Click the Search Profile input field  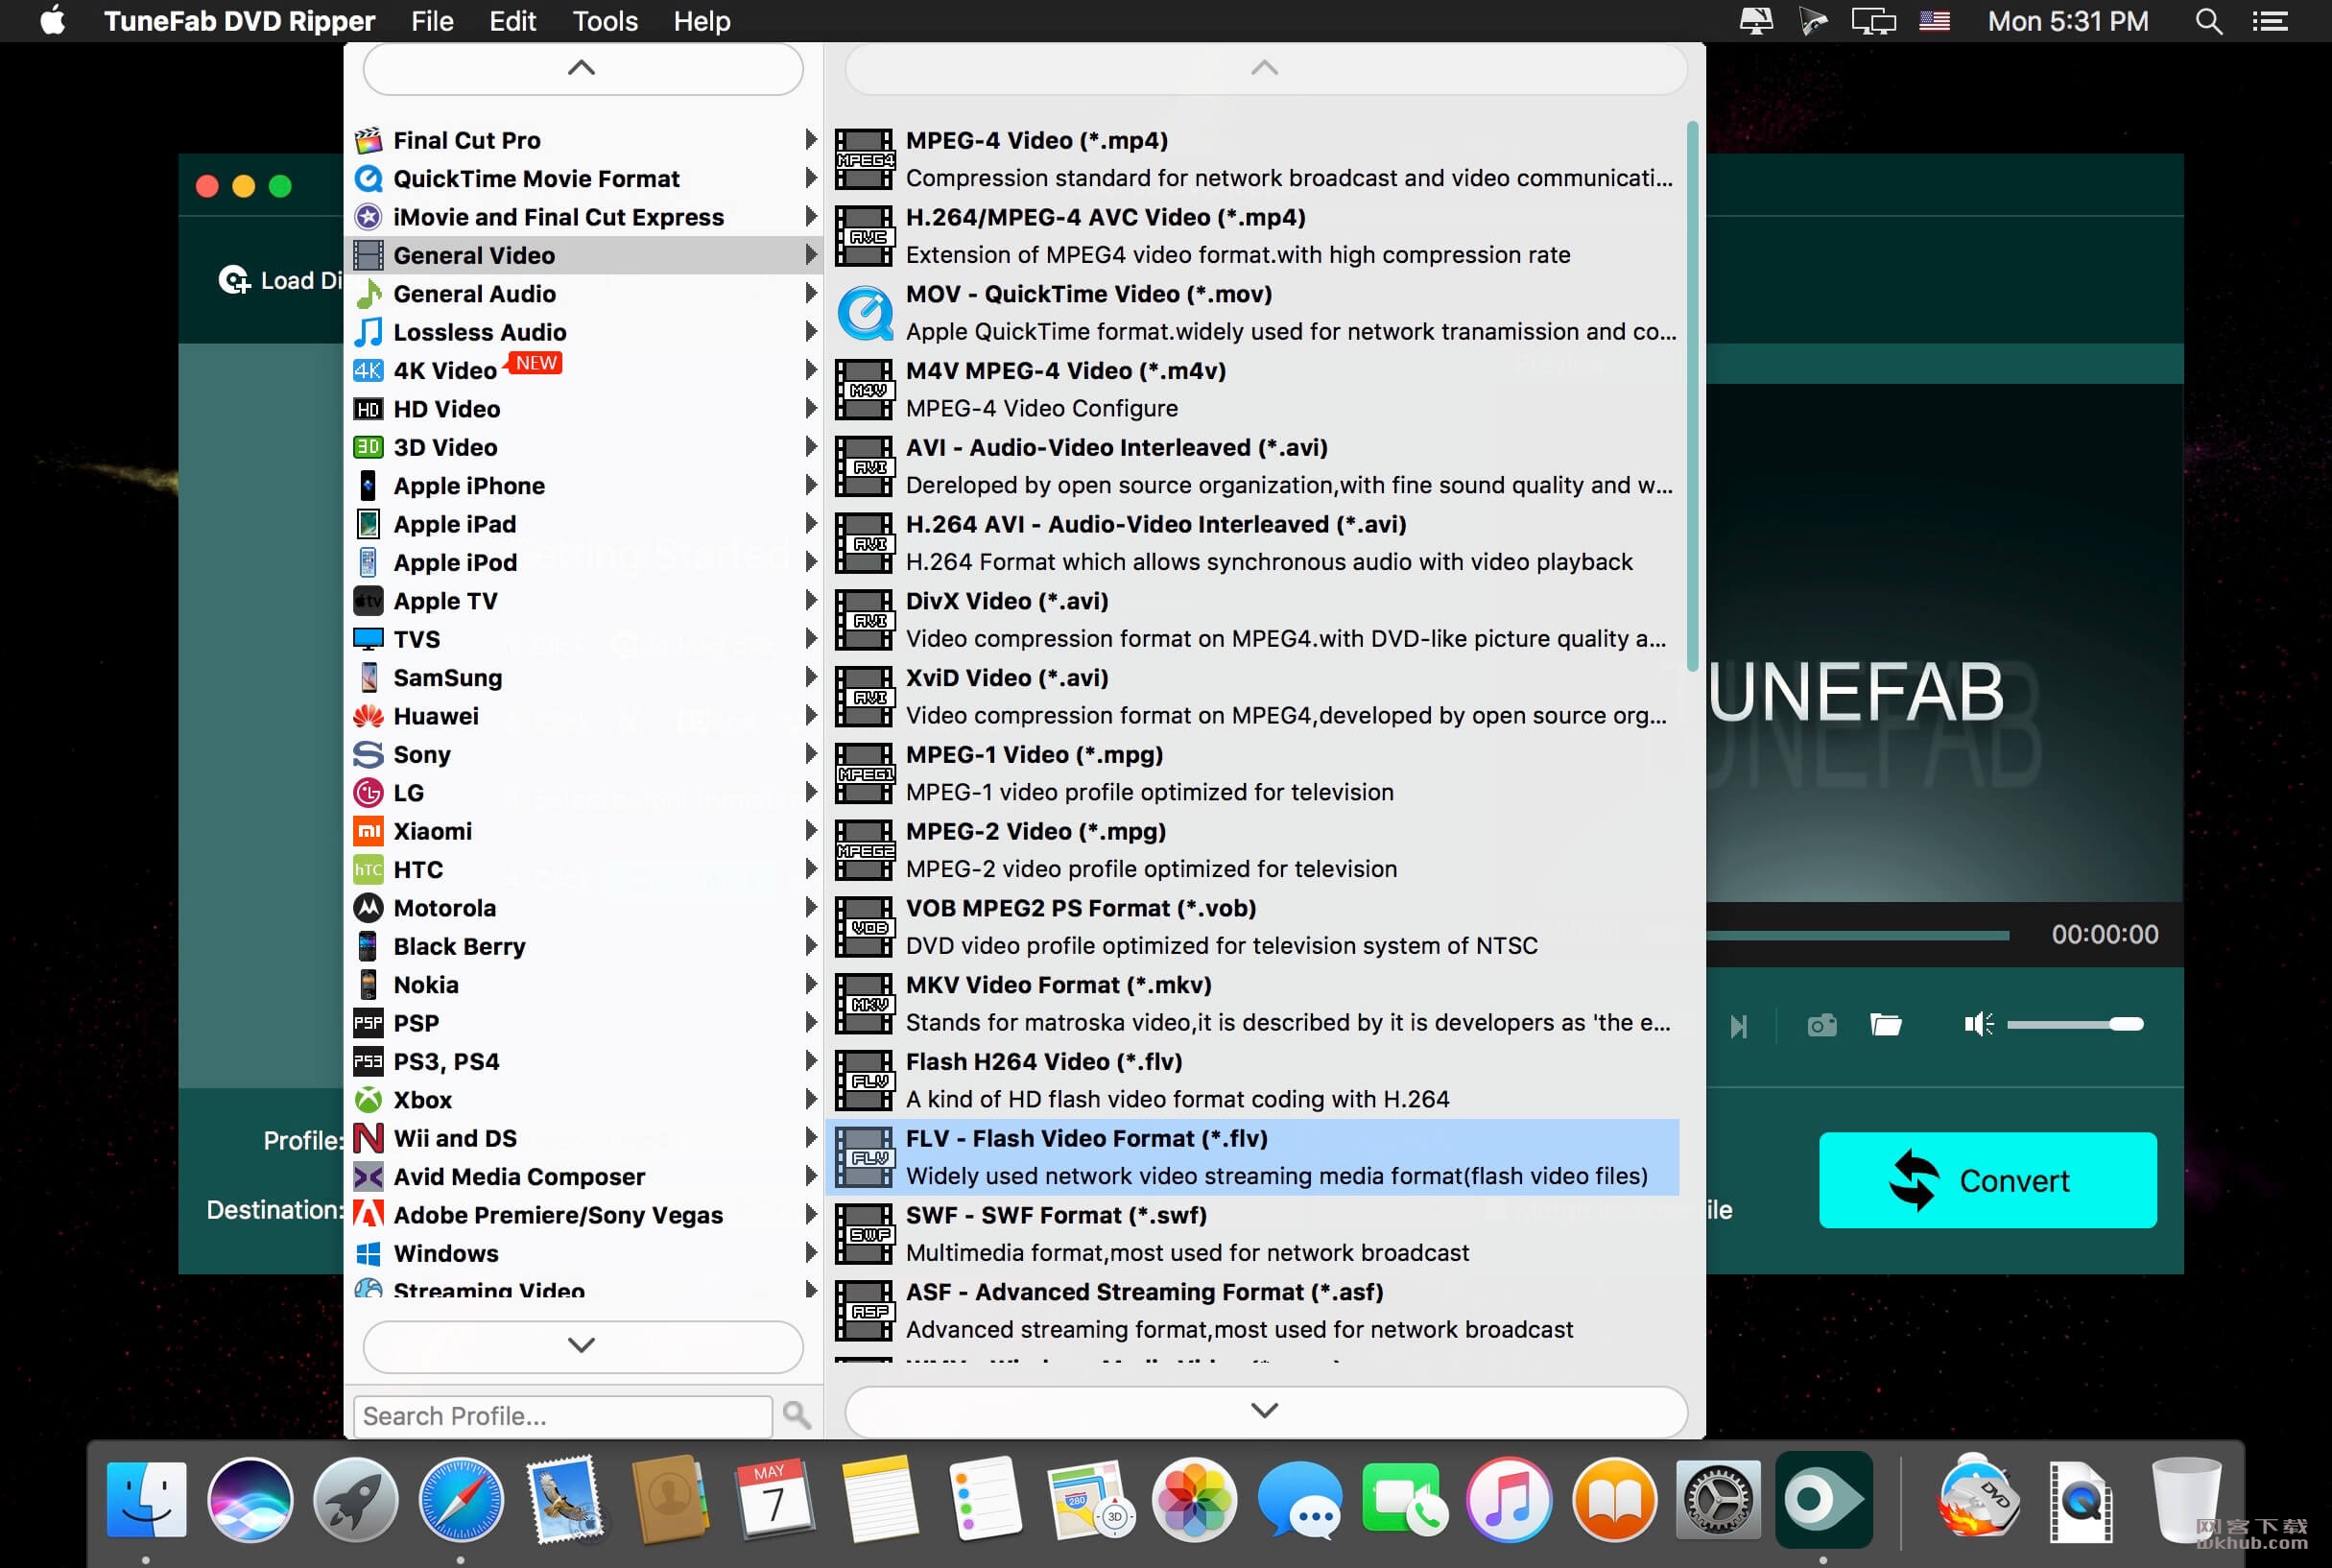pyautogui.click(x=562, y=1416)
